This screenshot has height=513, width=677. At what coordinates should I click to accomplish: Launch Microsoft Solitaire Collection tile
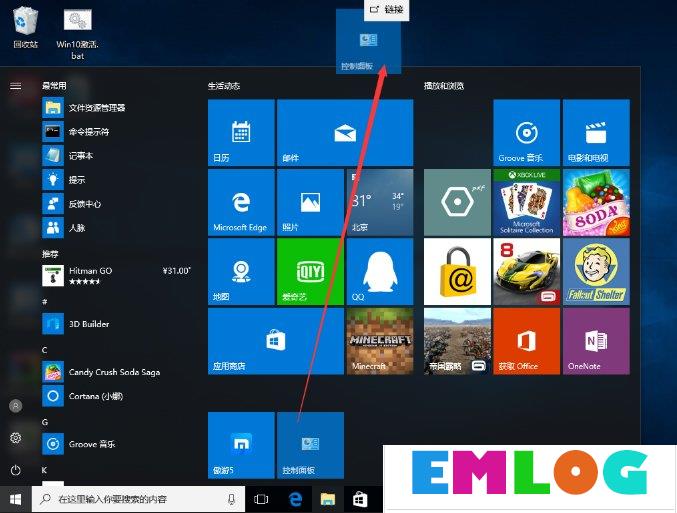click(526, 202)
